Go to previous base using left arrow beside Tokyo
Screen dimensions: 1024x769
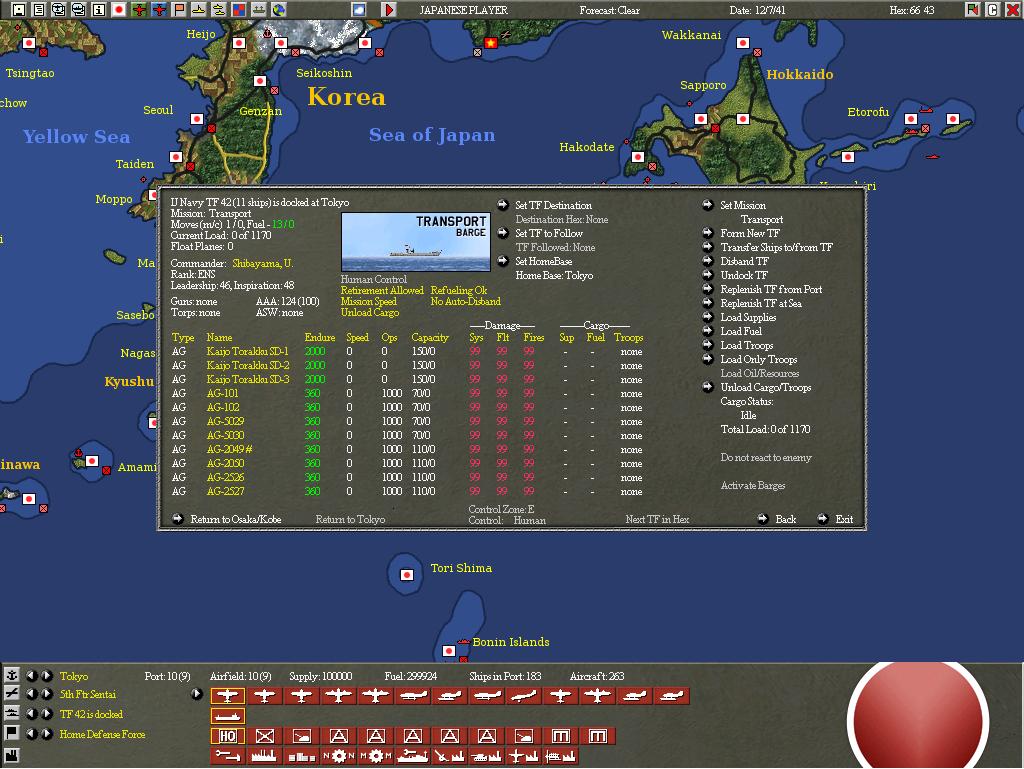(x=31, y=676)
